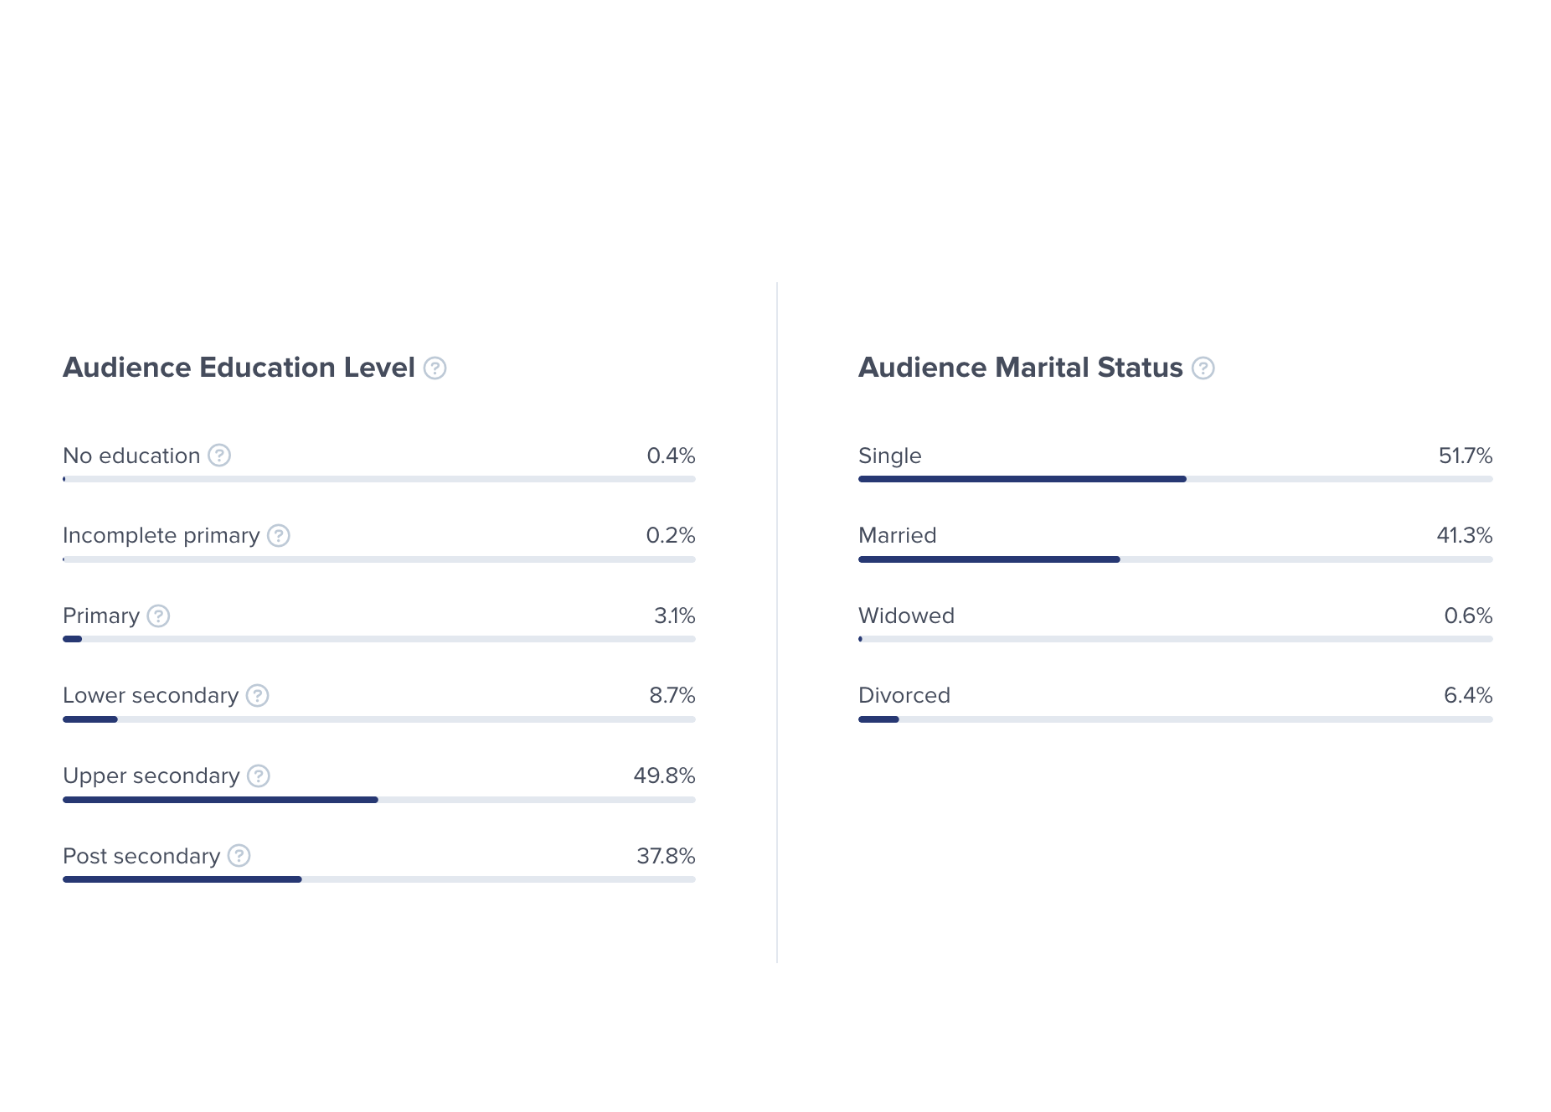1551x1112 pixels.
Task: Open the Incomplete primary help tooltip icon
Action: (279, 536)
